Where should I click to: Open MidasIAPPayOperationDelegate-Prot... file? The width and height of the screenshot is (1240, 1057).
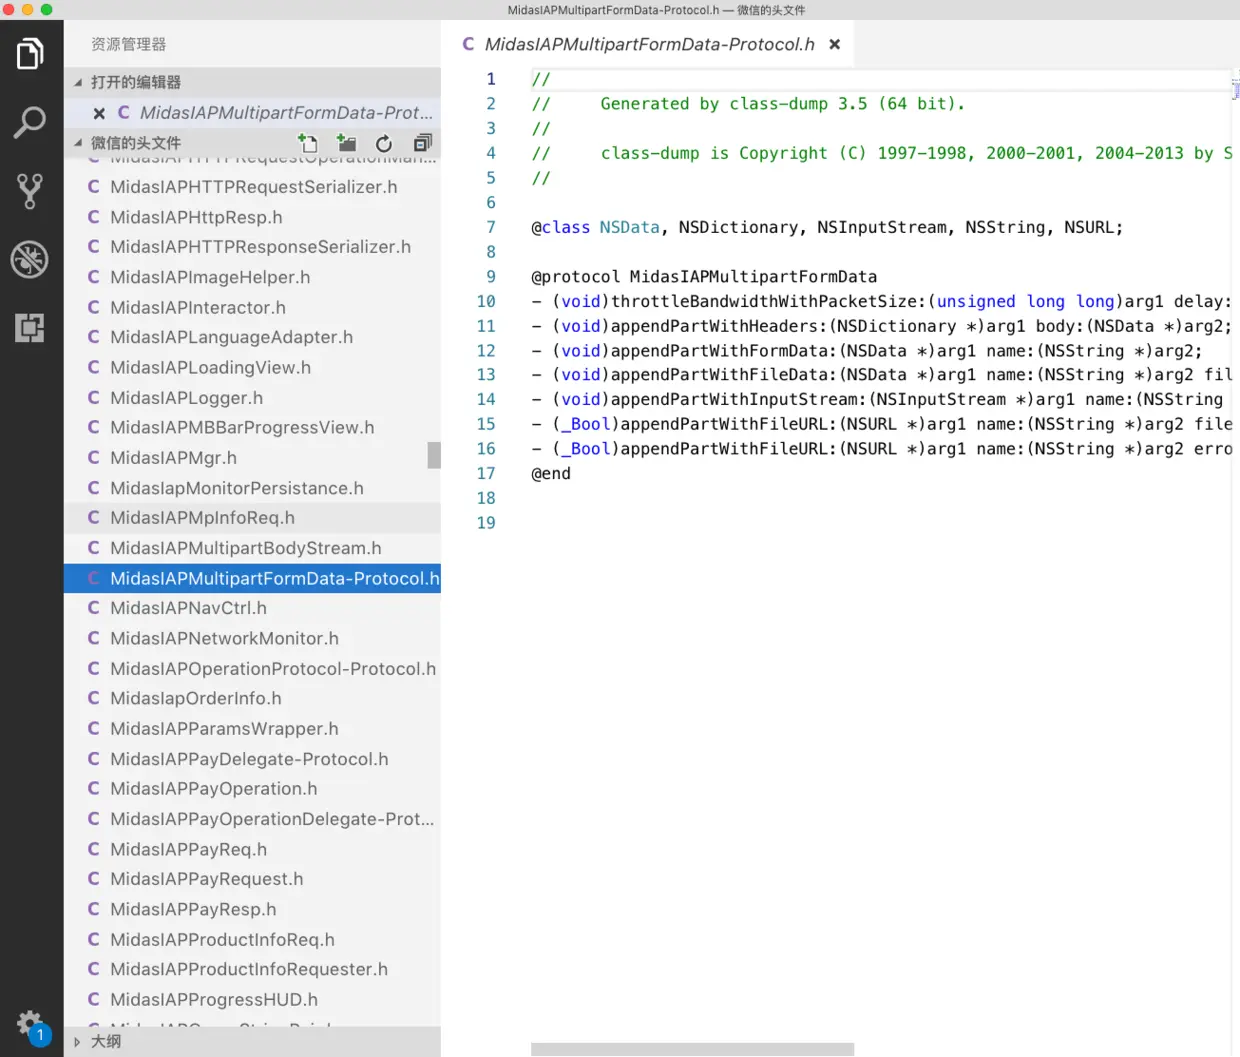tap(252, 819)
